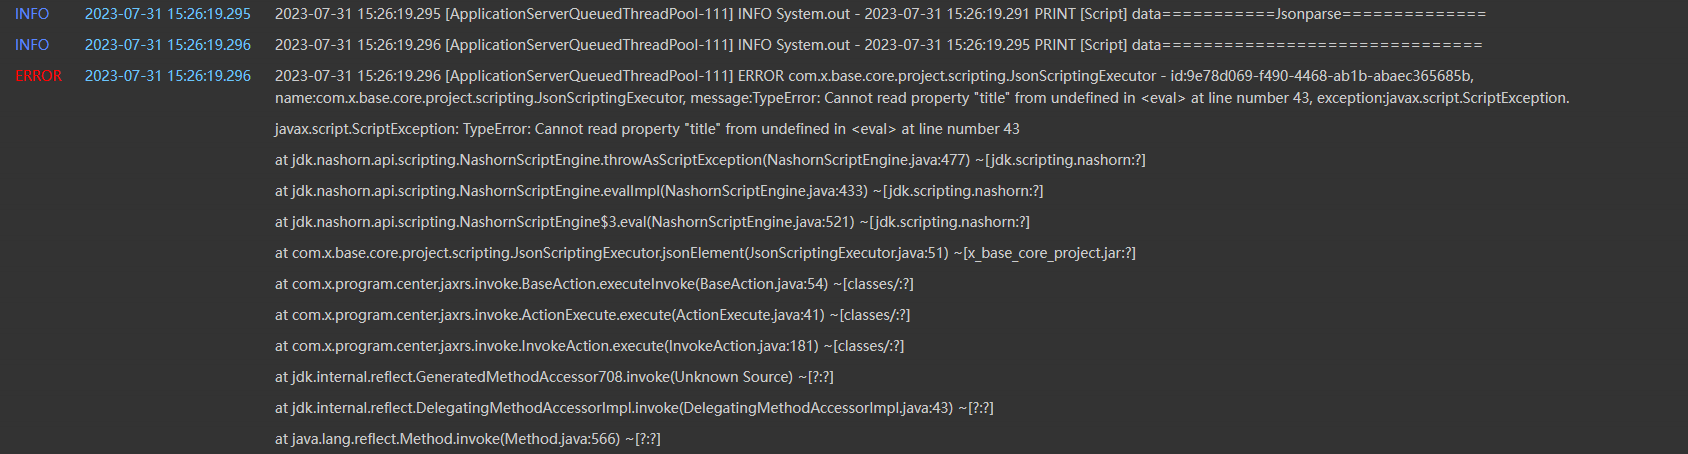Click the BaseAction.executeInvoke stack frame
1688x454 pixels.
[x=594, y=284]
